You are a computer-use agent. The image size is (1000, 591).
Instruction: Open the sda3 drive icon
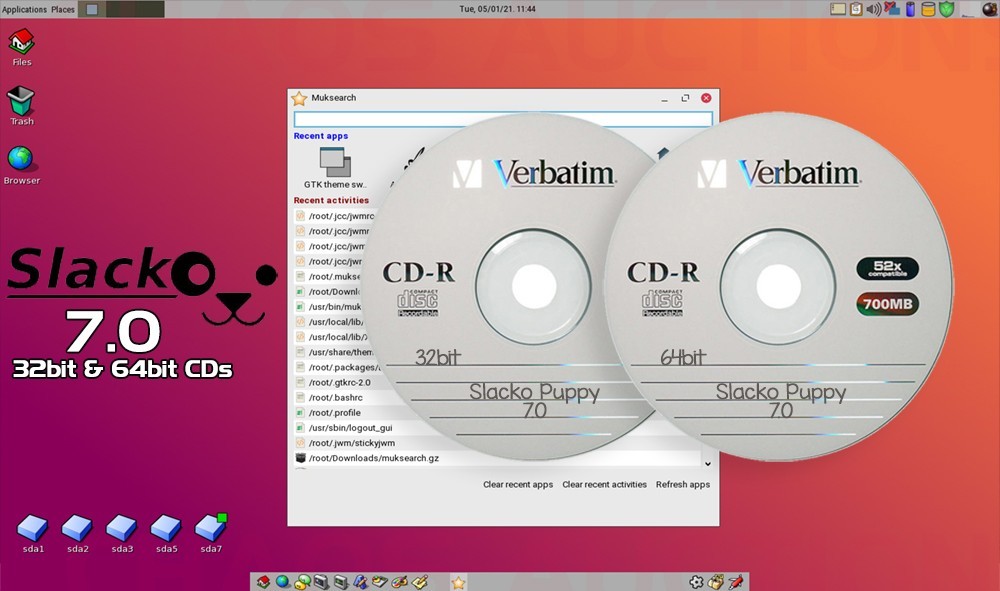click(122, 534)
